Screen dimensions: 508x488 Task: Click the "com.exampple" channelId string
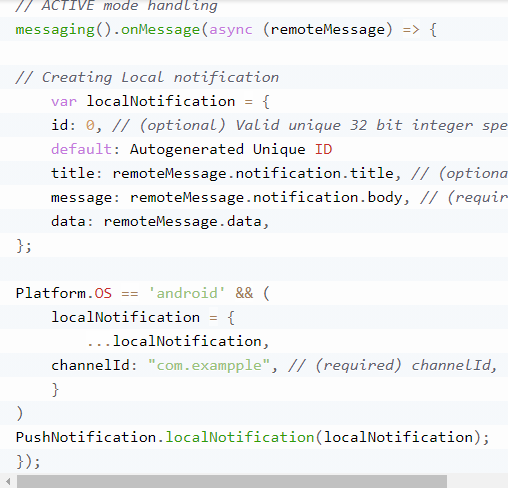pos(209,366)
